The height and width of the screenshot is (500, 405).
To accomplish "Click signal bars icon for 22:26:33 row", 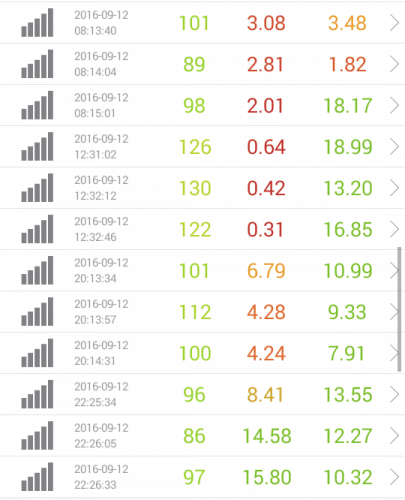I will pyautogui.click(x=37, y=477).
